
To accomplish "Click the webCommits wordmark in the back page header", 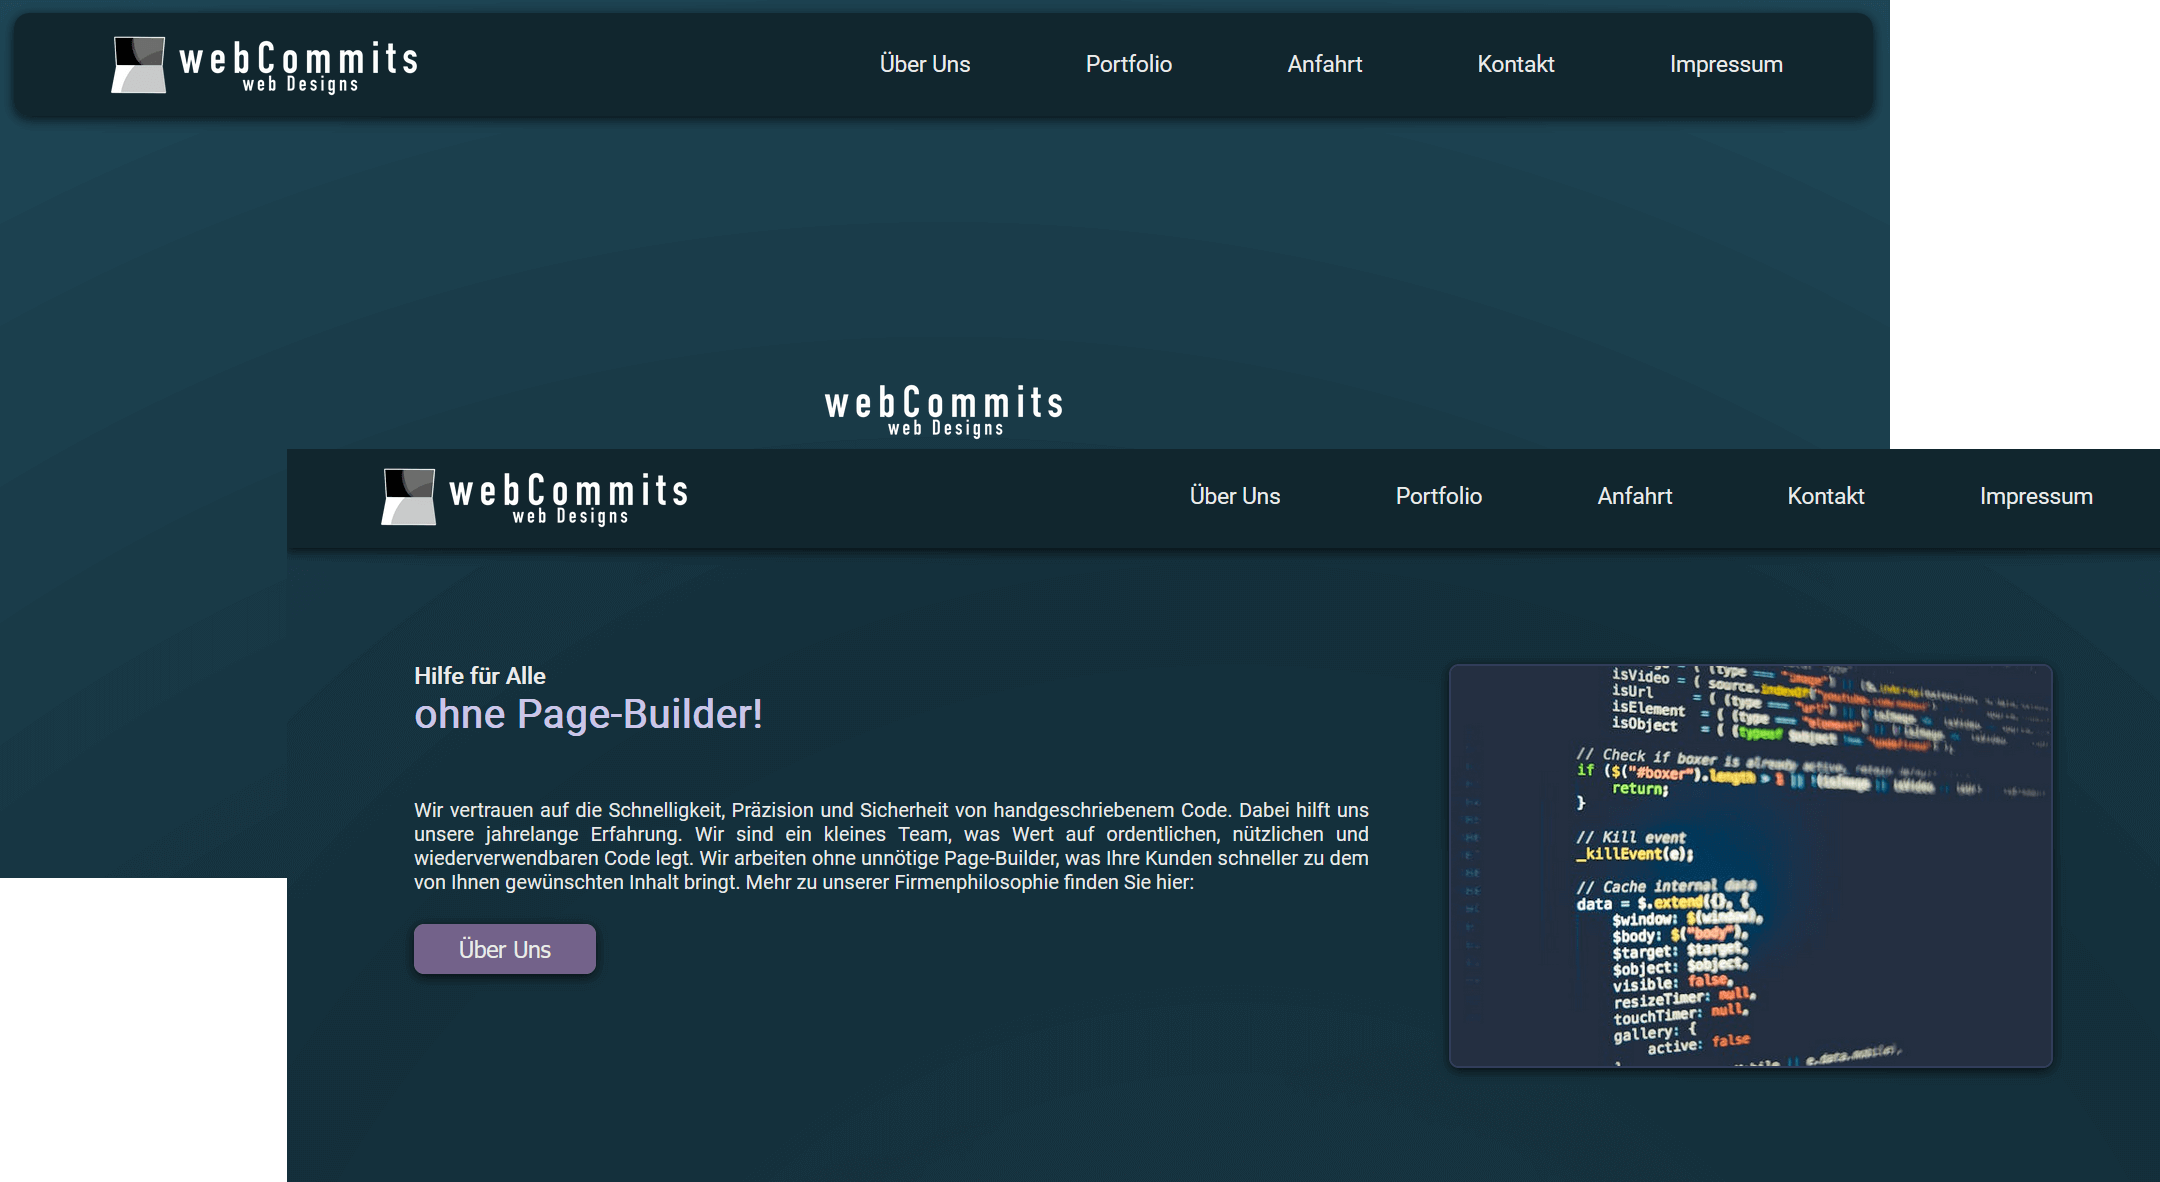I will point(298,66).
